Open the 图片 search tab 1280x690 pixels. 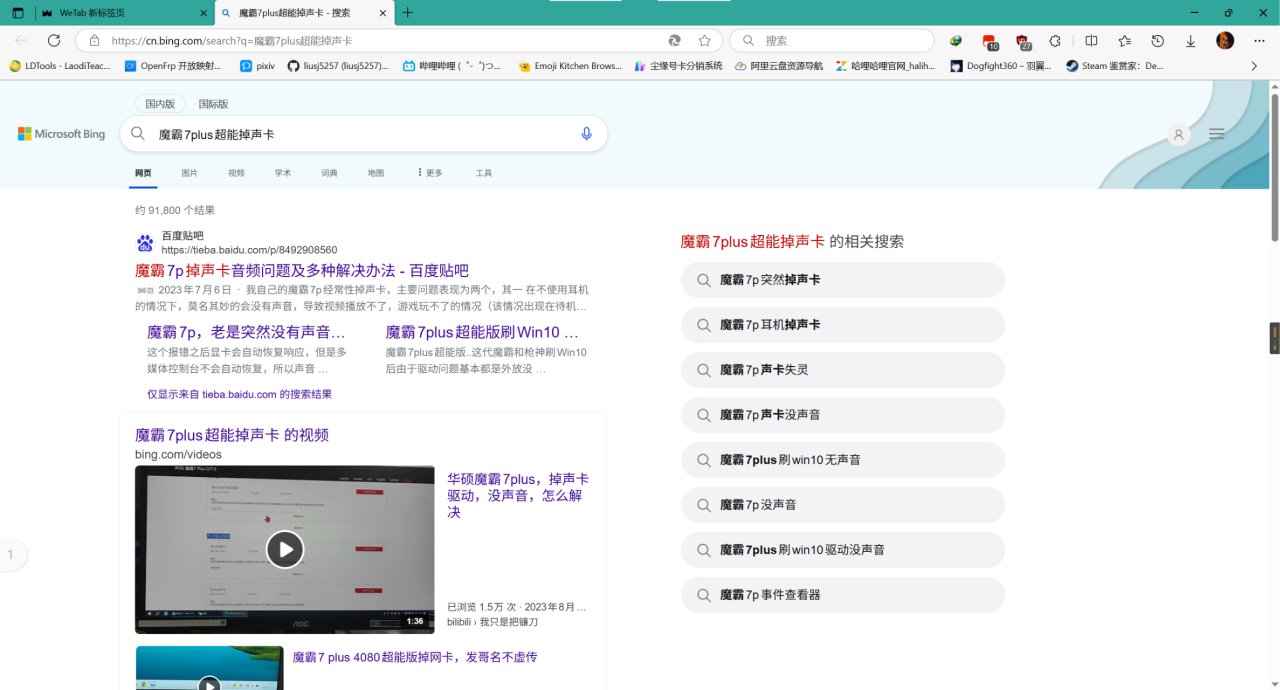(189, 173)
